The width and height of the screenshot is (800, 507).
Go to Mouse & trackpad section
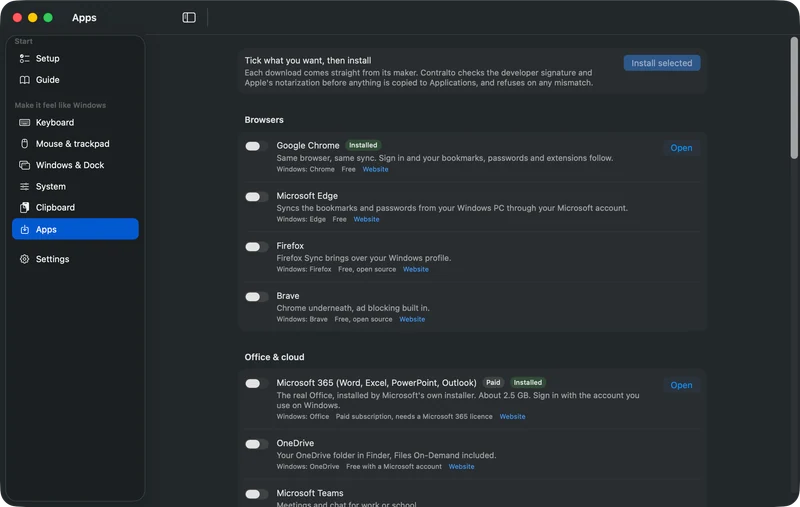pyautogui.click(x=75, y=144)
